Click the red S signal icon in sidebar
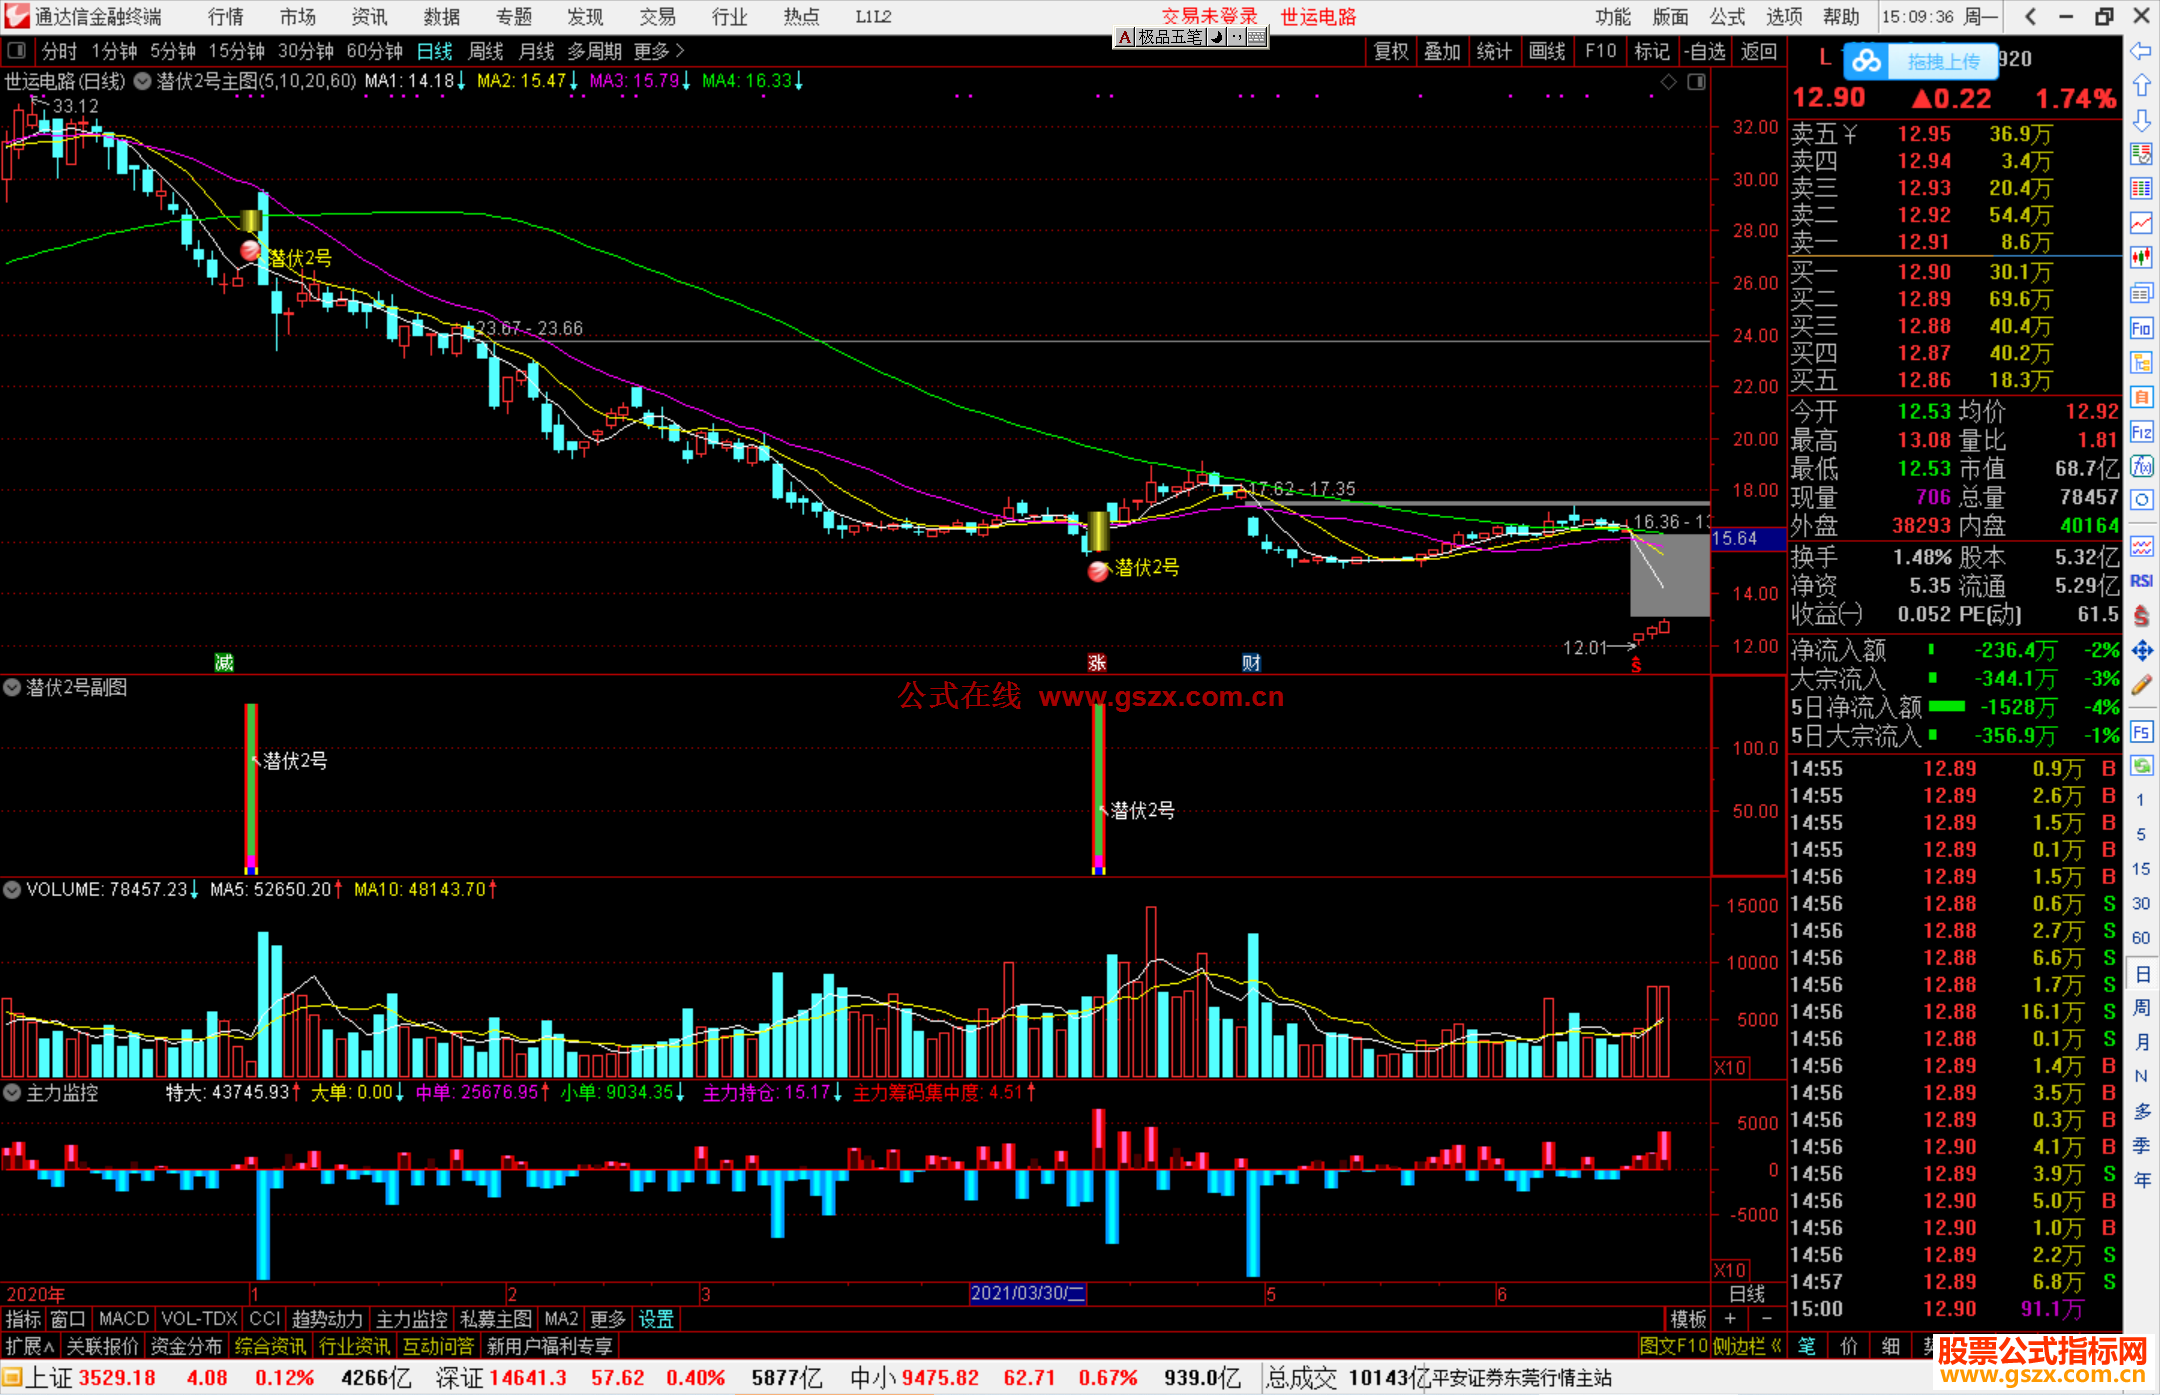The image size is (2160, 1395). click(x=2141, y=616)
